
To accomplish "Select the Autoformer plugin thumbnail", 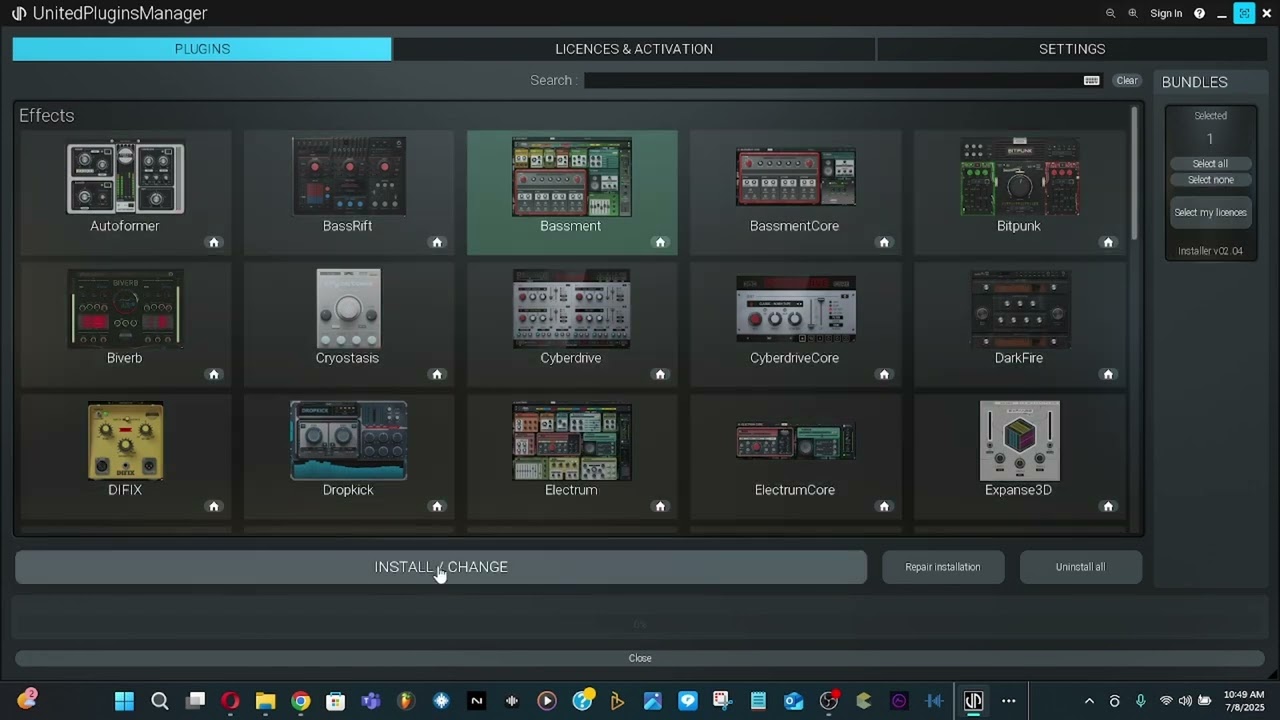I will pos(125,178).
